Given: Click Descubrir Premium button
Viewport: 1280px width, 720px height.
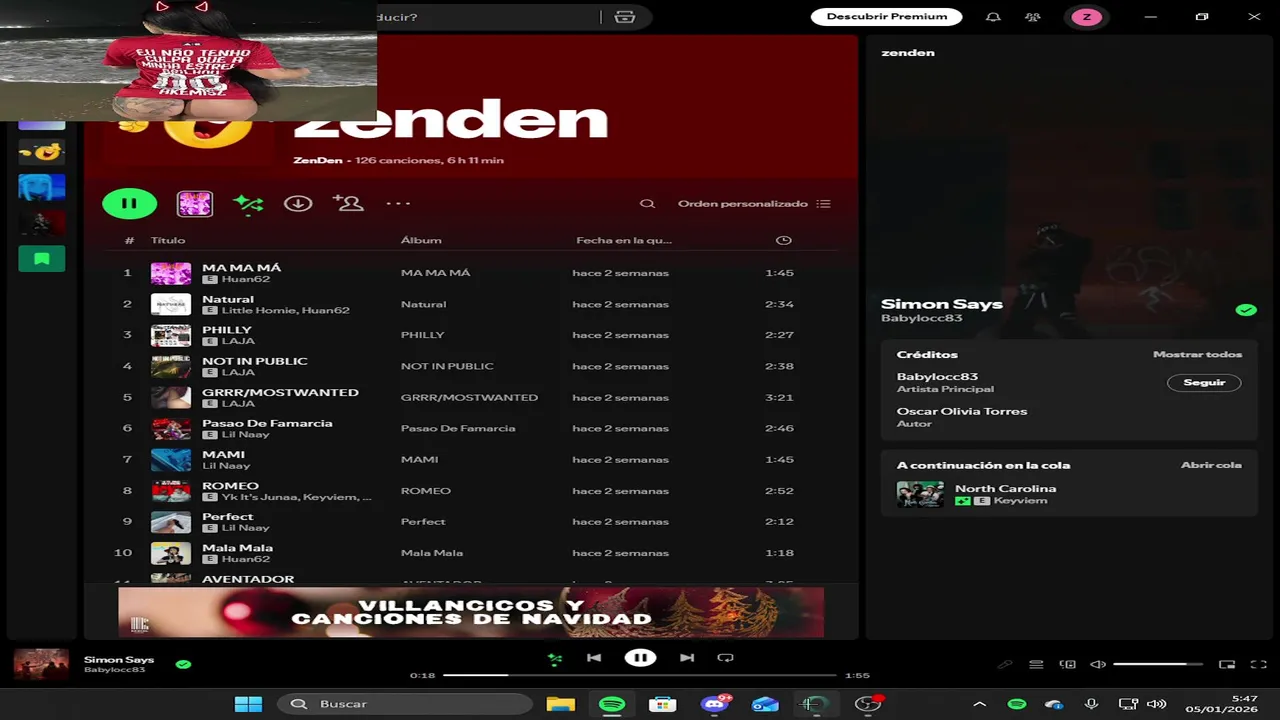Looking at the screenshot, I should tap(886, 16).
